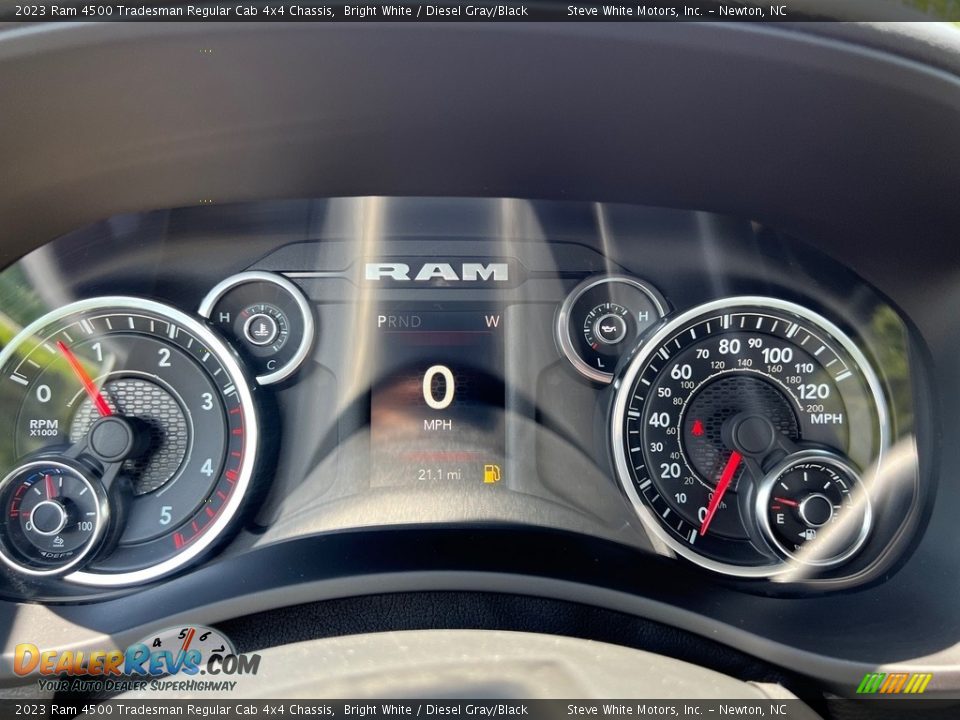Click the 21.1 mi range reading
The width and height of the screenshot is (960, 720).
(439, 474)
